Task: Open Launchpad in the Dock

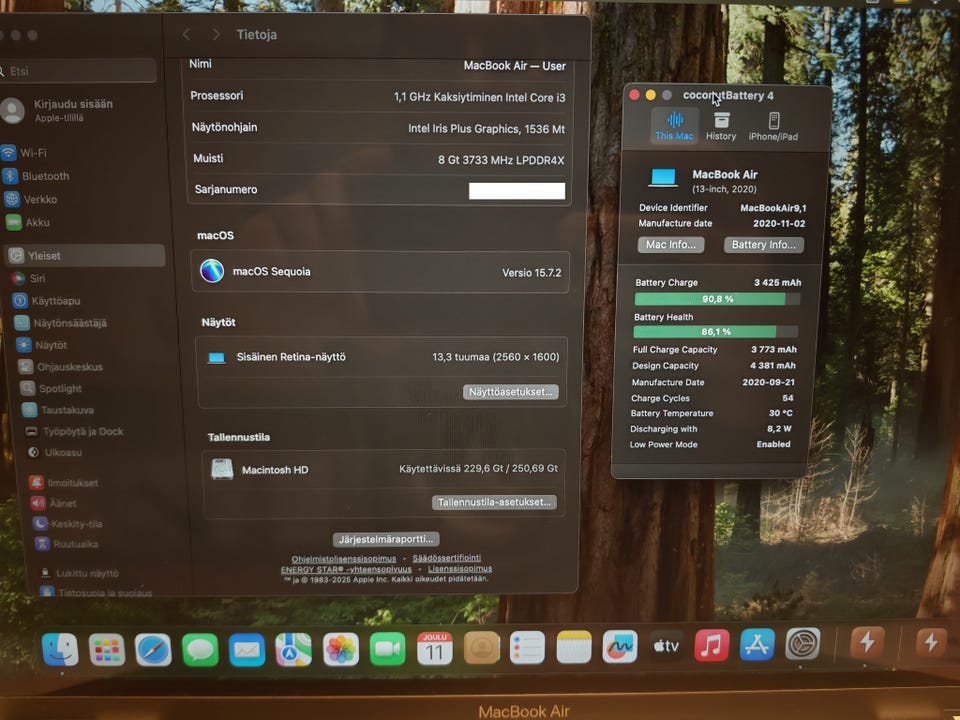Action: coord(107,650)
